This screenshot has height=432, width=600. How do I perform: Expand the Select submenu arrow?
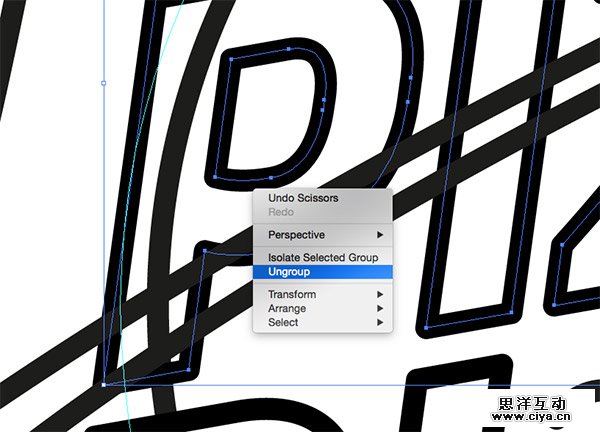pyautogui.click(x=380, y=322)
